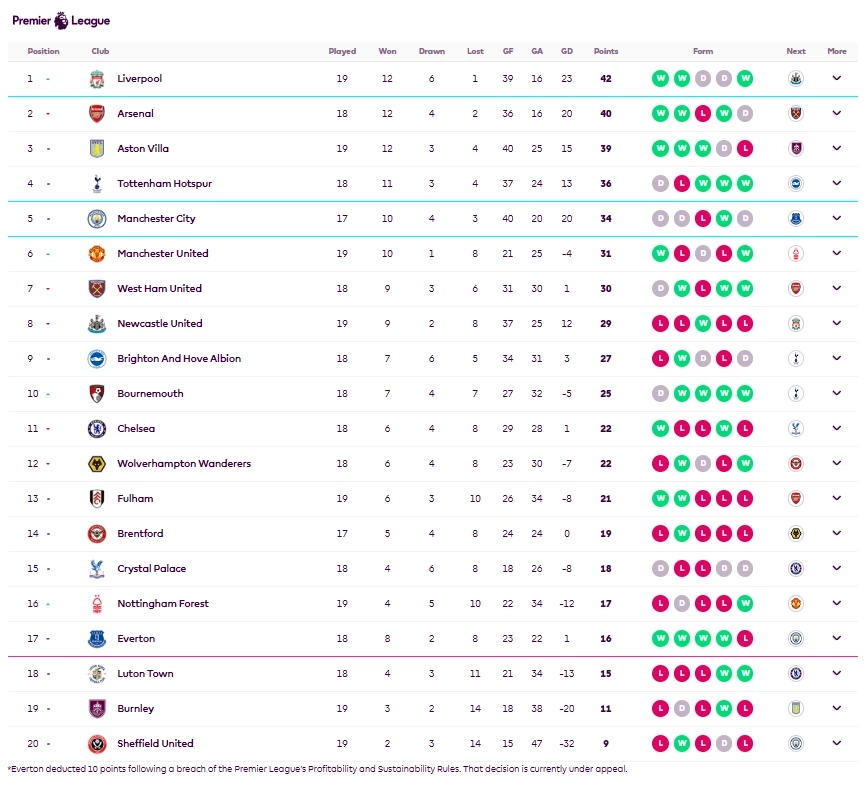Click Everton's next opponent badge
This screenshot has height=786, width=867.
tap(796, 639)
